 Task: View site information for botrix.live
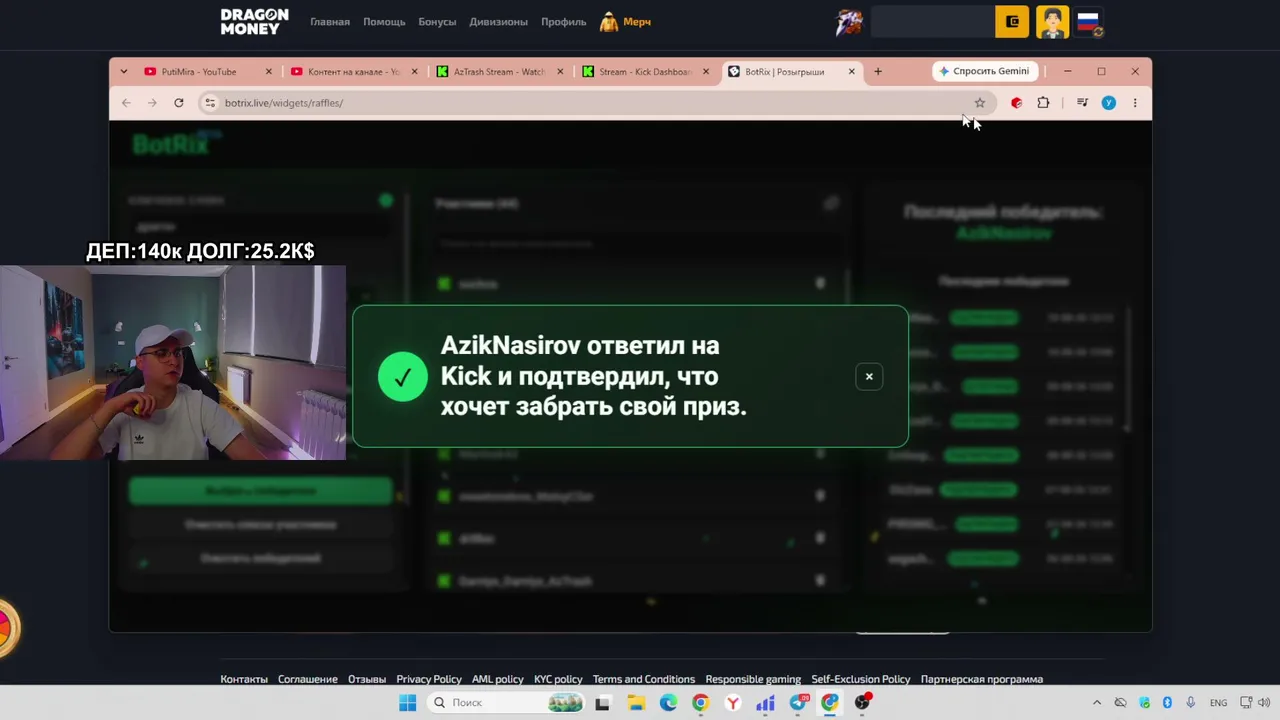tap(209, 103)
